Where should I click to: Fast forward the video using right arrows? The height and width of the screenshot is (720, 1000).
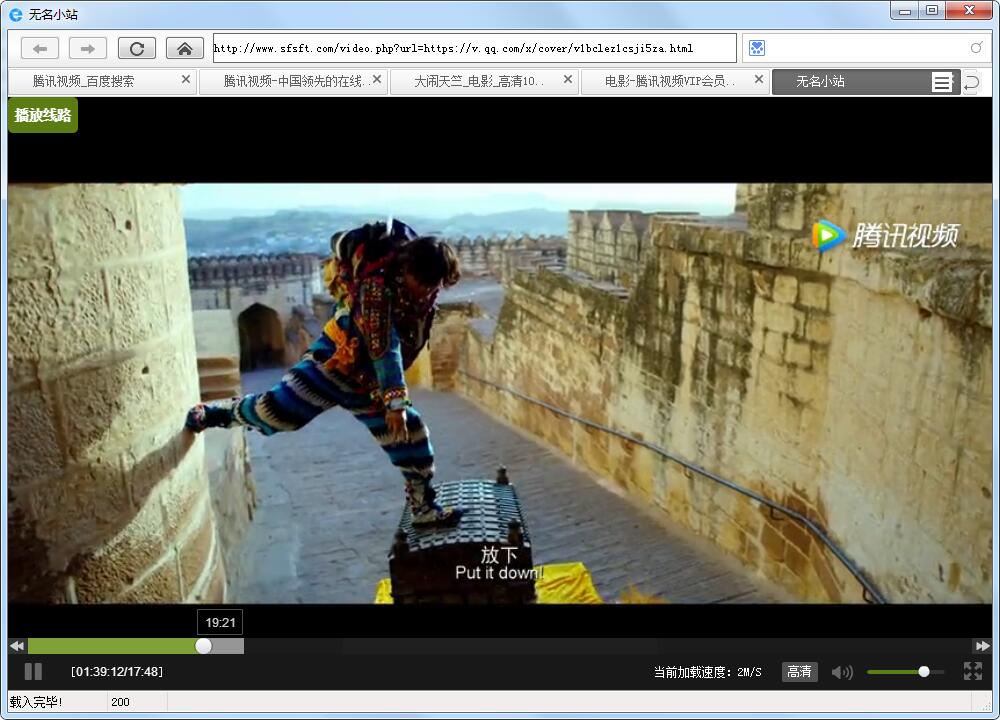(x=982, y=646)
